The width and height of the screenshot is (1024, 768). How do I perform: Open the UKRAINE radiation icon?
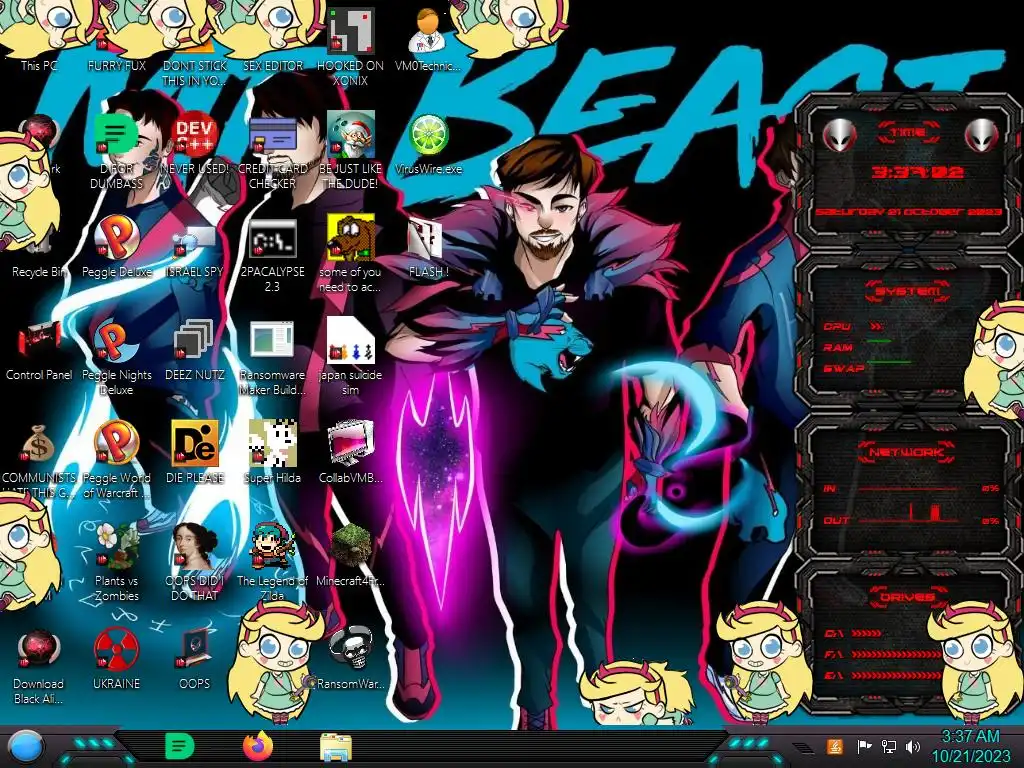pos(116,658)
